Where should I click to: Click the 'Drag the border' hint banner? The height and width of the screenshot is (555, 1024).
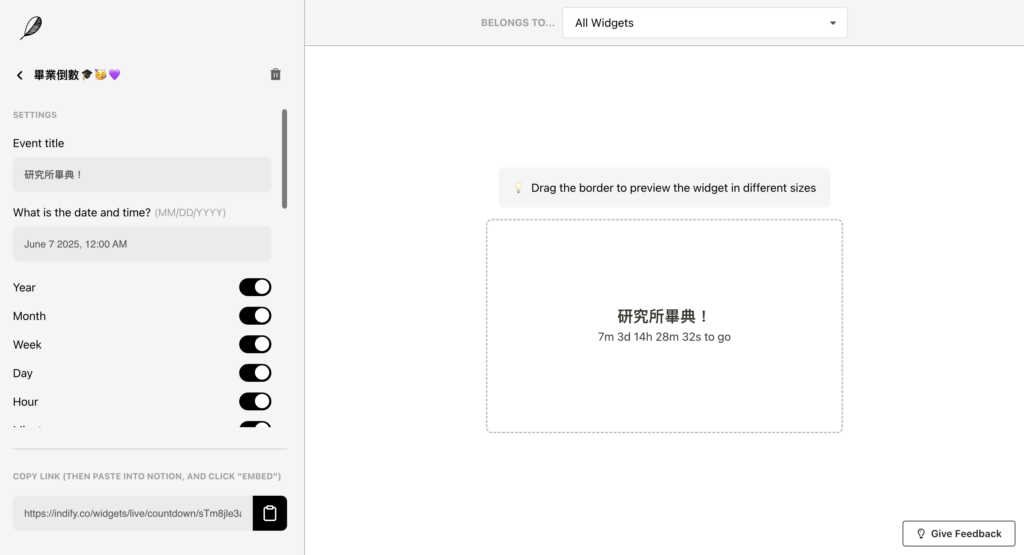664,188
